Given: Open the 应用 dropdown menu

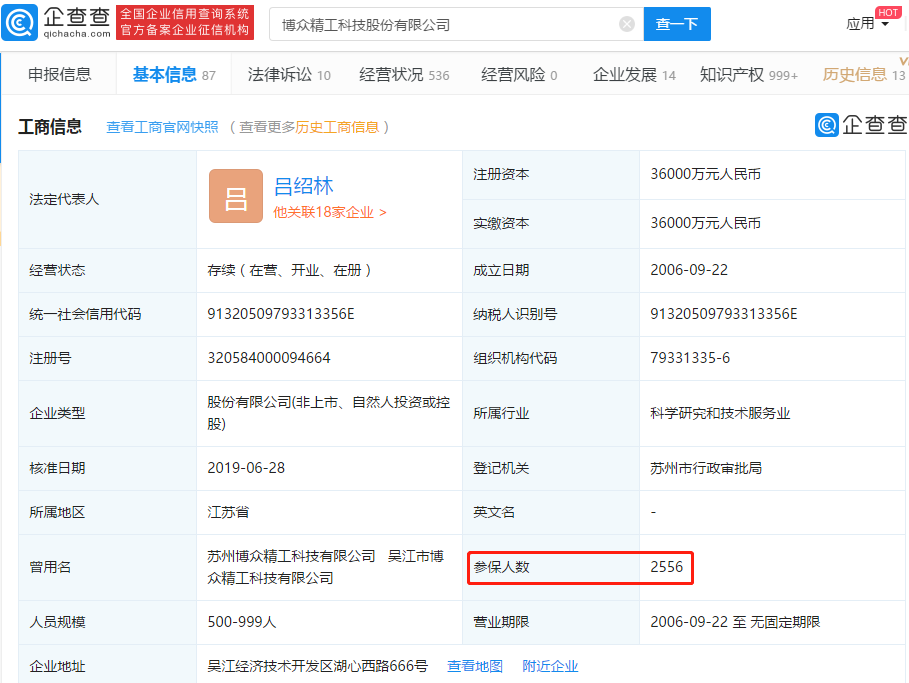Looking at the screenshot, I should click(867, 24).
